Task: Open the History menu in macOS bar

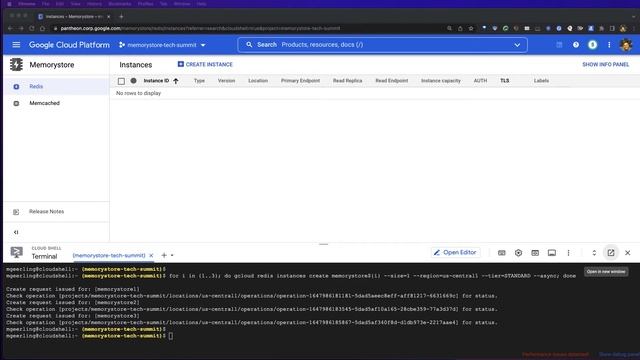Action: click(x=94, y=4)
